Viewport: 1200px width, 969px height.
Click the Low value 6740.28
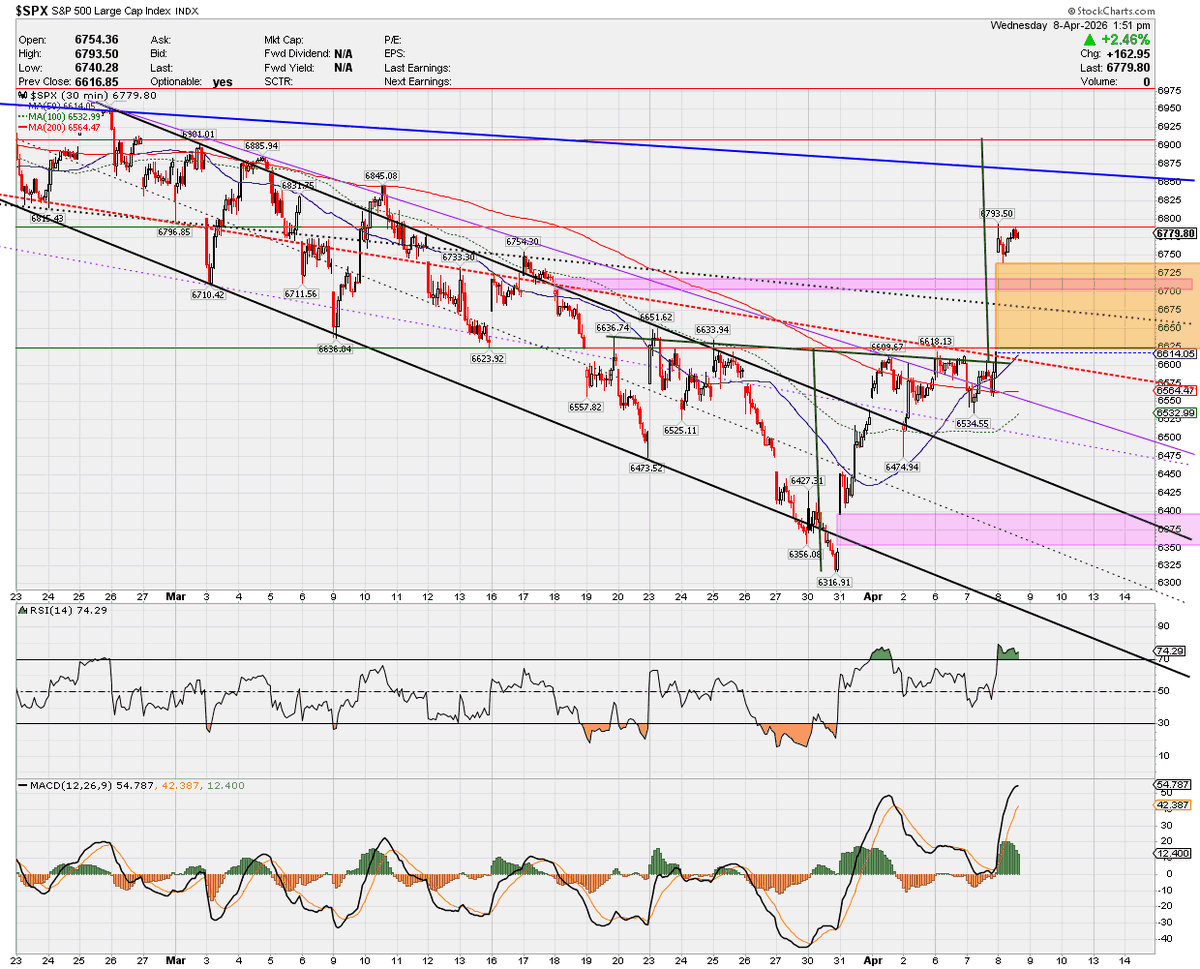(x=95, y=67)
